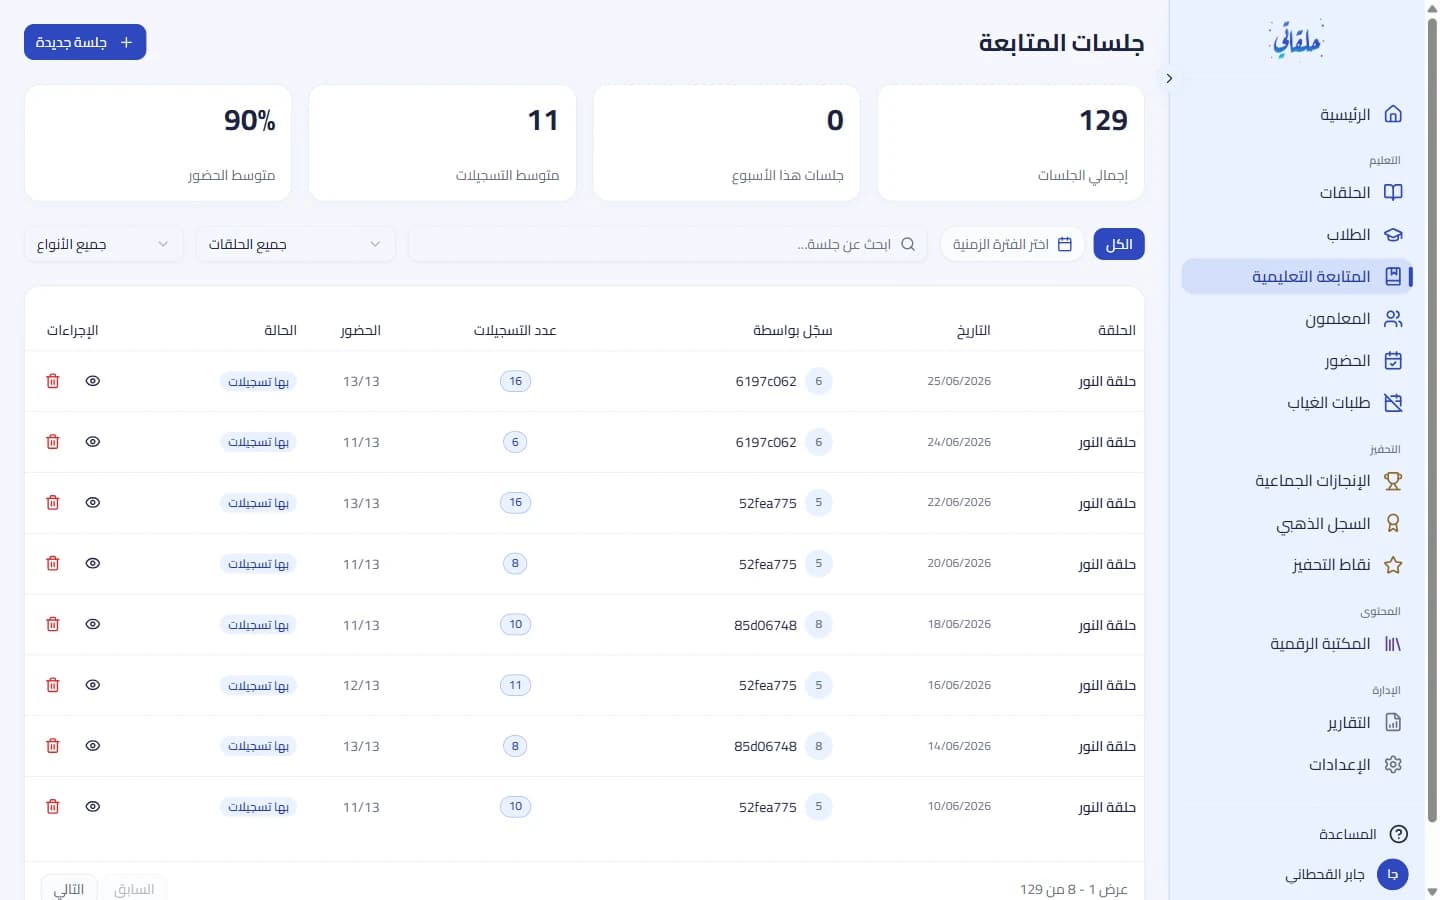This screenshot has width=1440, height=900.
Task: Click the التقارير report icon
Action: 1393,722
